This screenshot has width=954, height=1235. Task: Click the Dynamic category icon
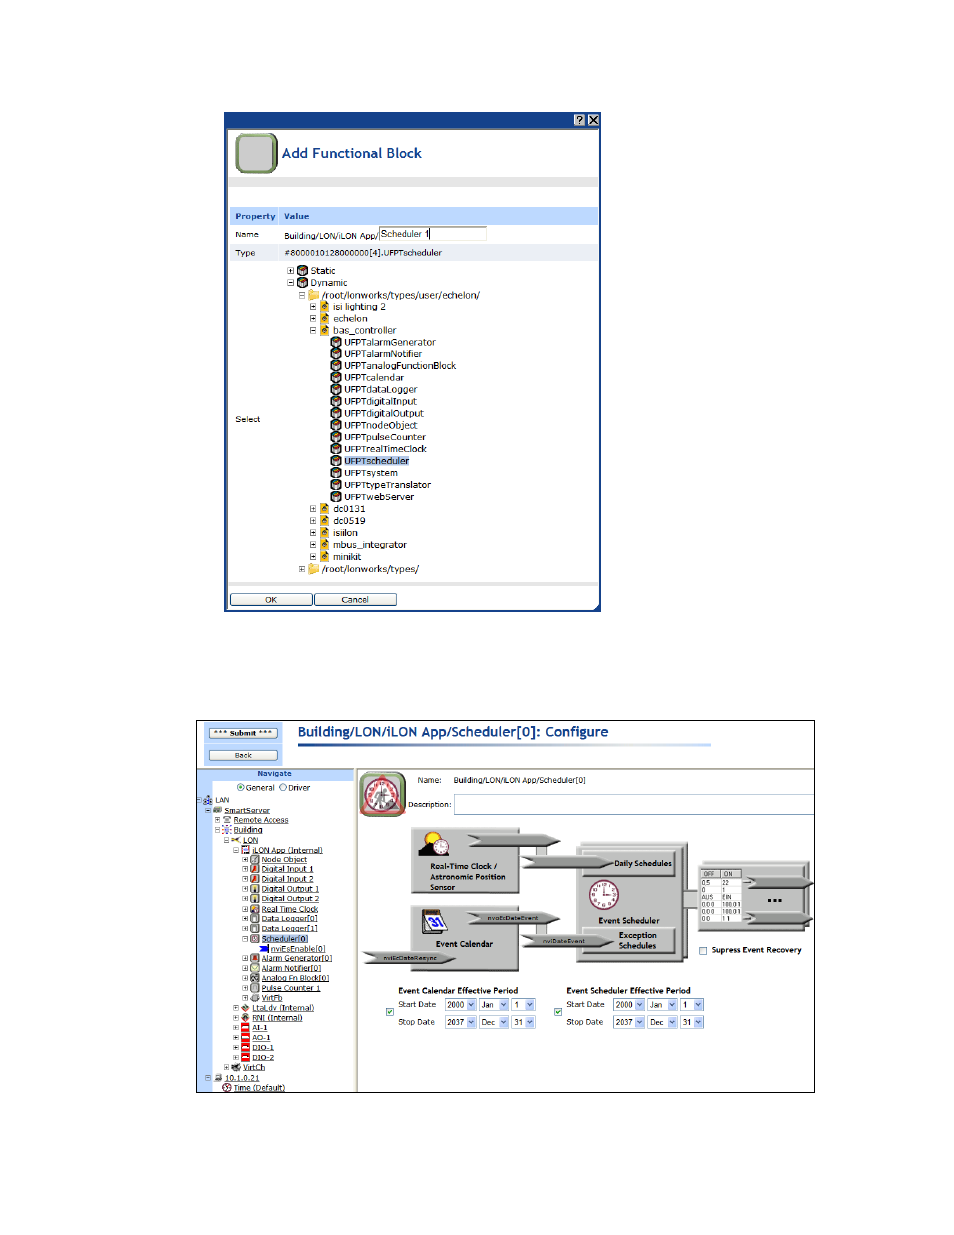[x=302, y=283]
